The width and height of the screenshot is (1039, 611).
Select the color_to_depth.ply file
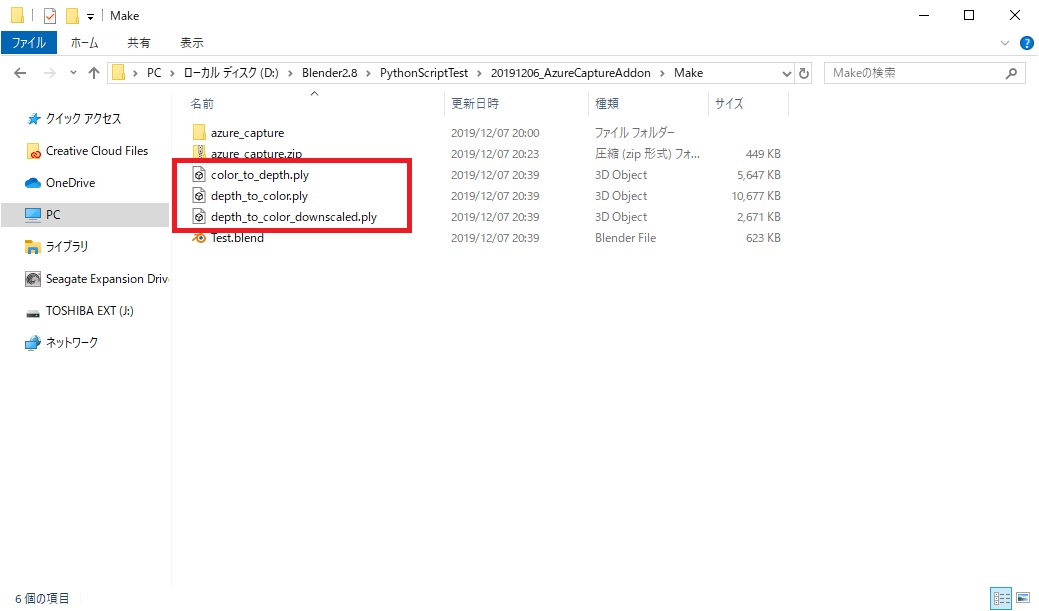[260, 175]
